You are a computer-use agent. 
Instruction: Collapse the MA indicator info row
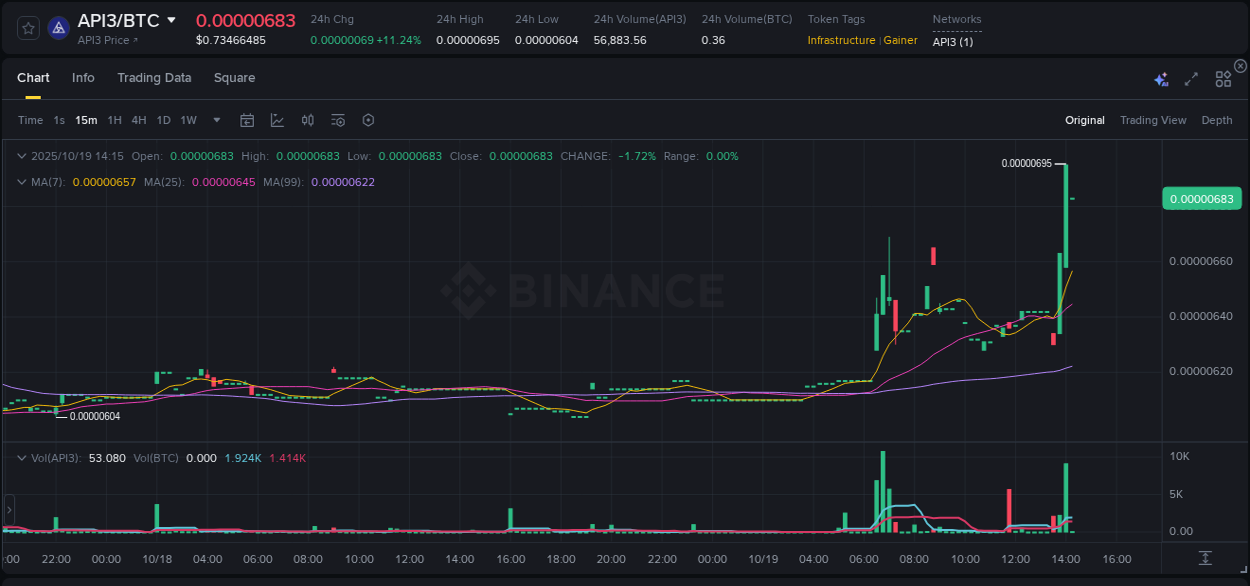(21, 183)
